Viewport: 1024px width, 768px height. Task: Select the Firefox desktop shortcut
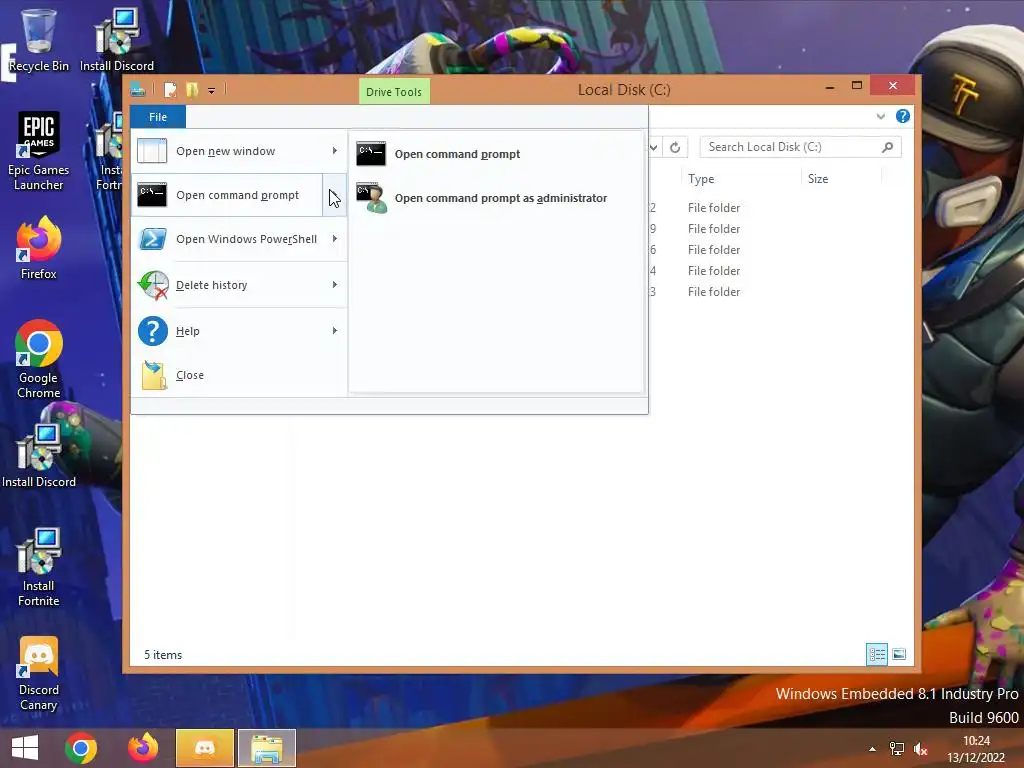coord(38,248)
